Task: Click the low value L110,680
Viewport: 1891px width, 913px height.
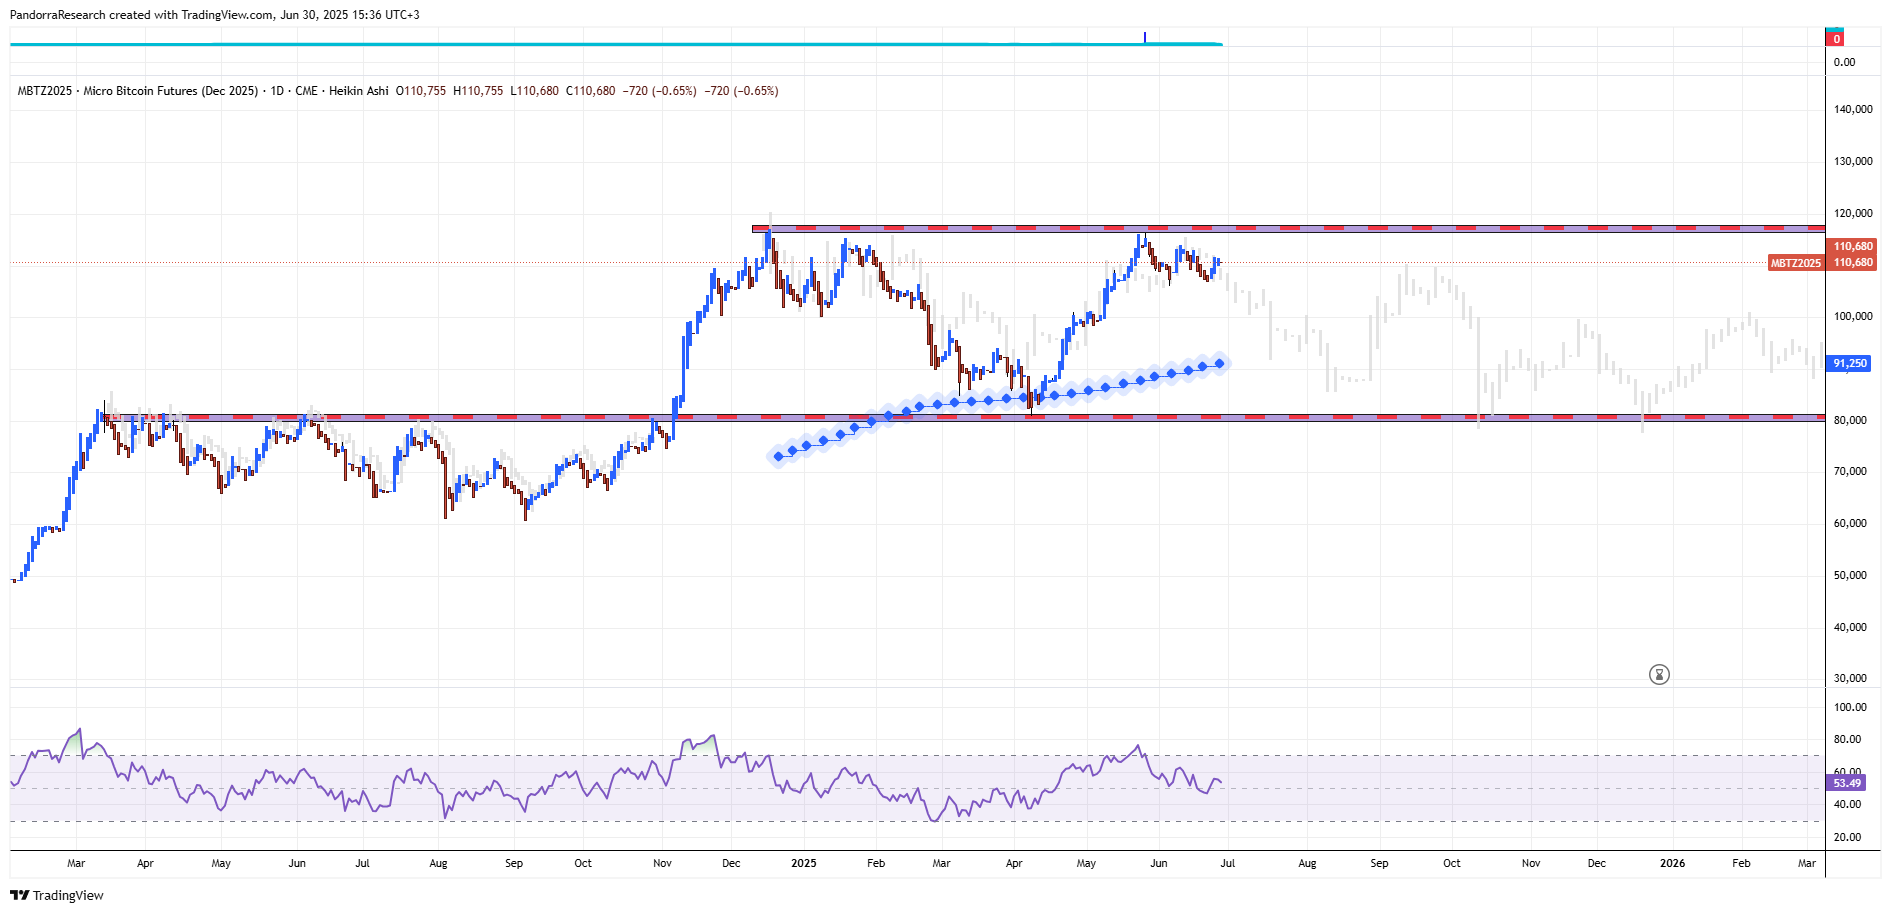Action: point(535,91)
